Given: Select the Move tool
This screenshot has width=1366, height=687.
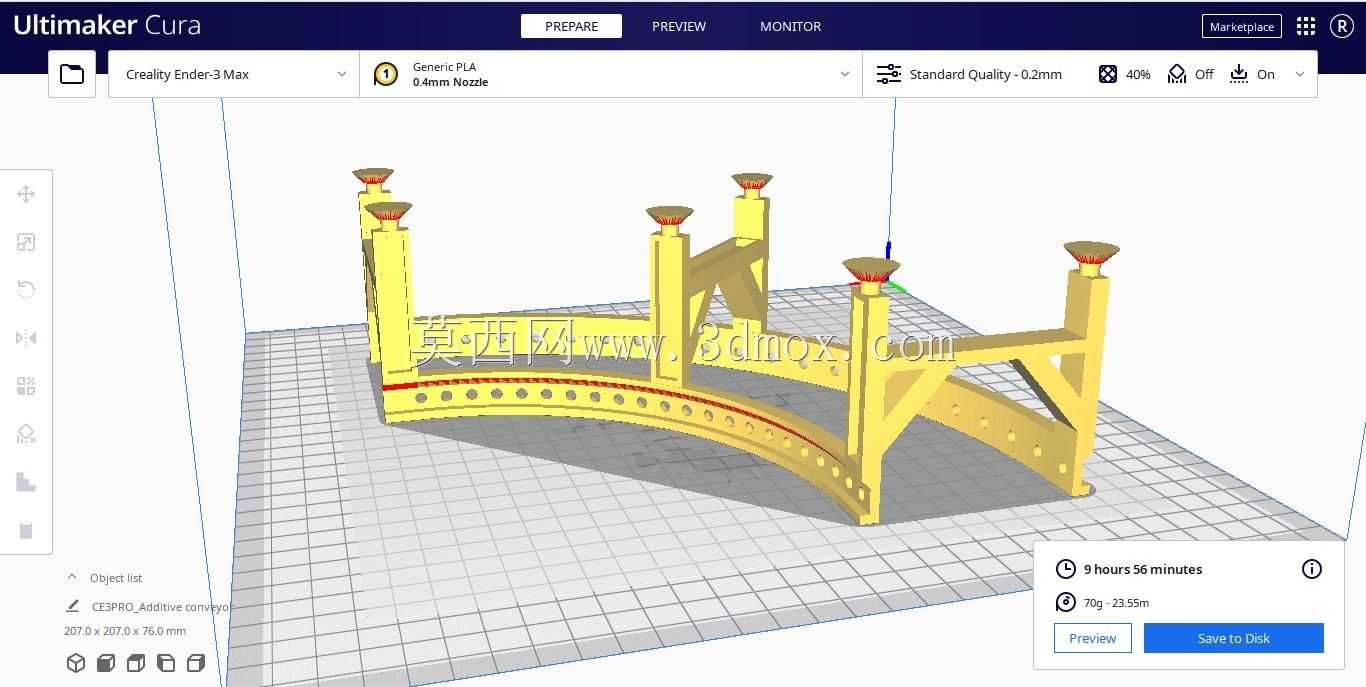Looking at the screenshot, I should pos(26,194).
